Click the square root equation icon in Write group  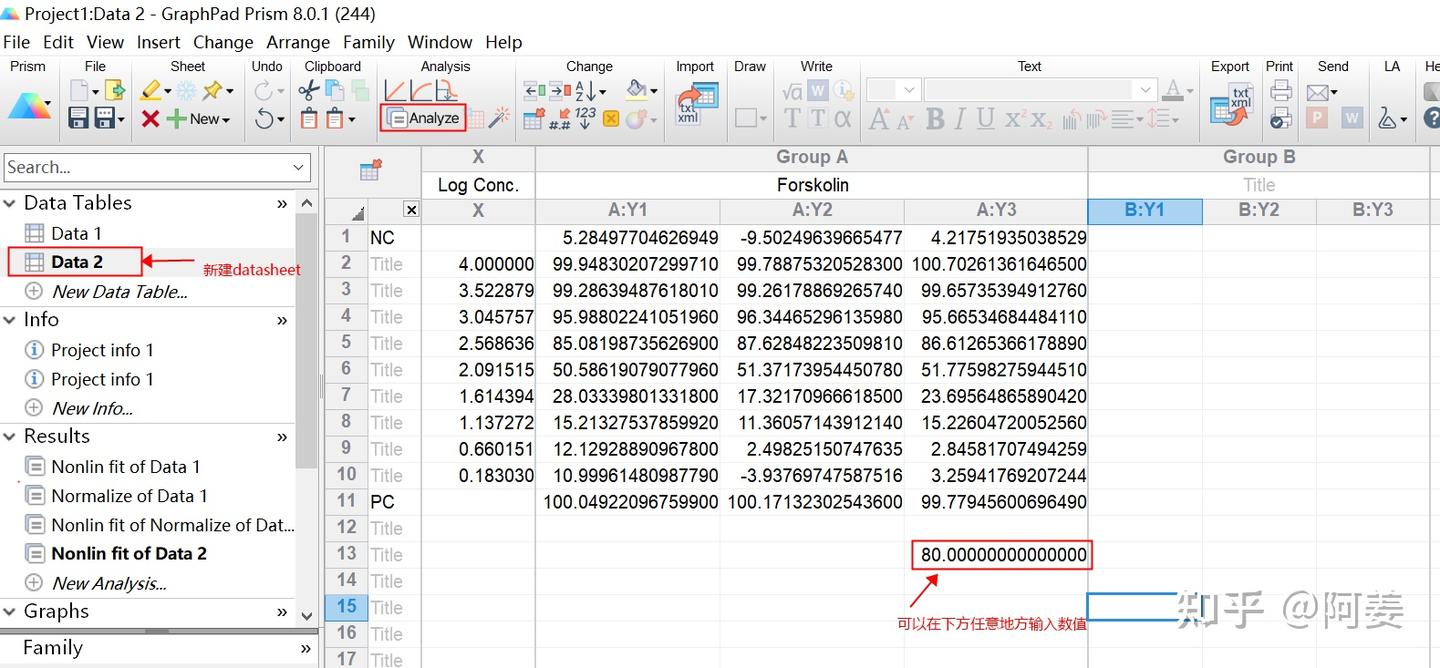792,90
